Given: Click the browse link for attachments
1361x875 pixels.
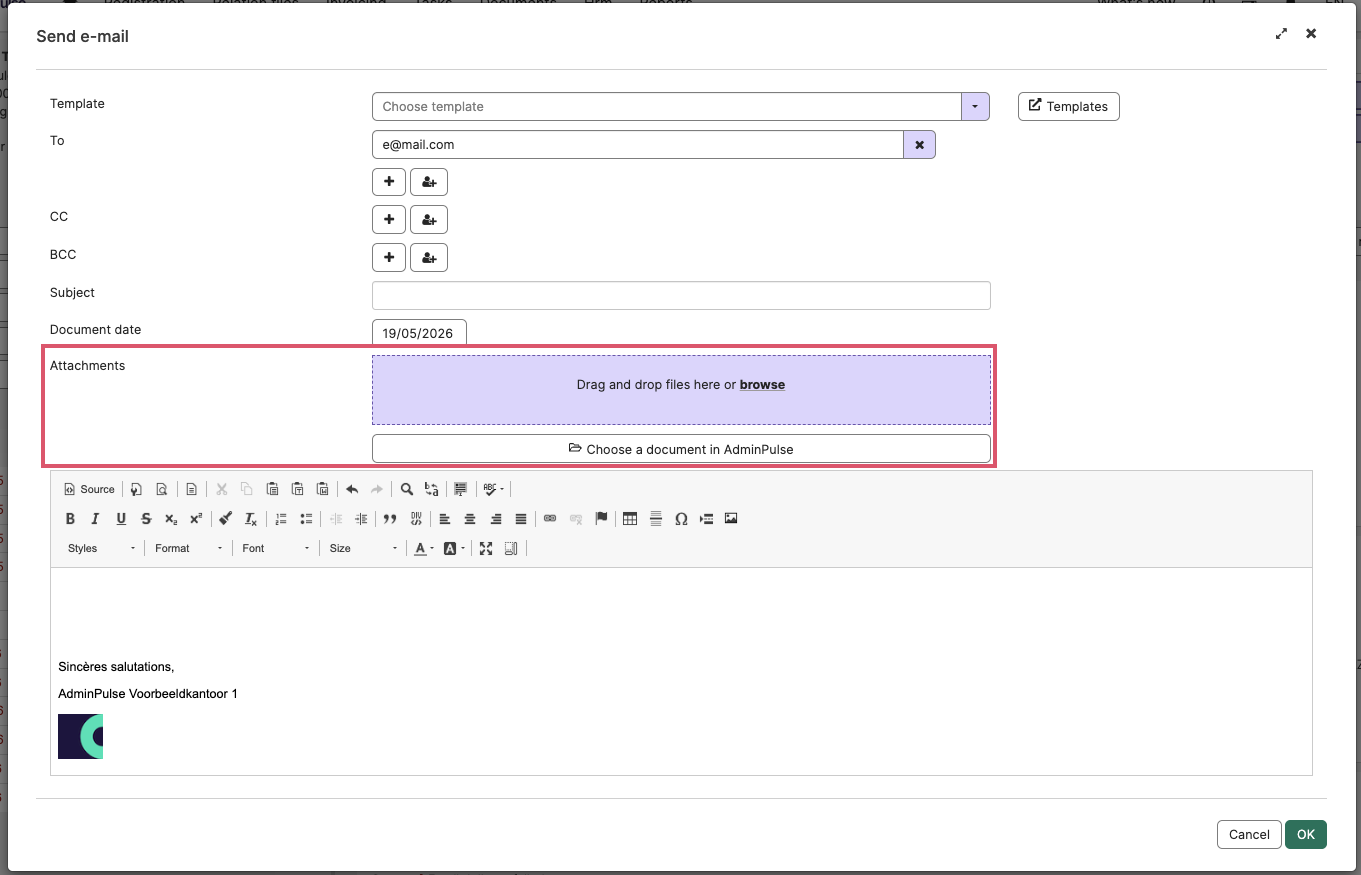Looking at the screenshot, I should click(x=762, y=385).
